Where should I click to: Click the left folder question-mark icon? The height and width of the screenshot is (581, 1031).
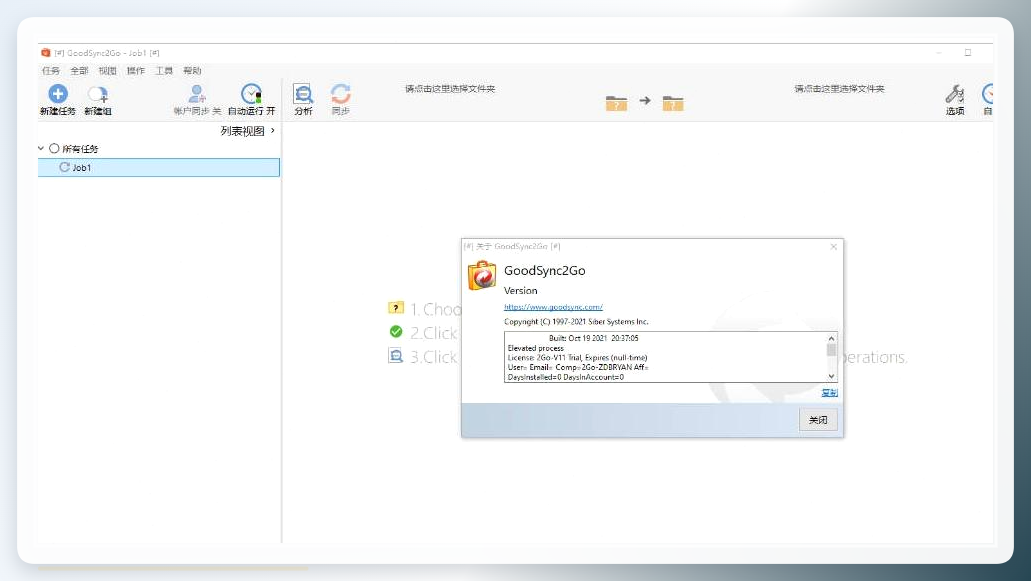[x=616, y=103]
